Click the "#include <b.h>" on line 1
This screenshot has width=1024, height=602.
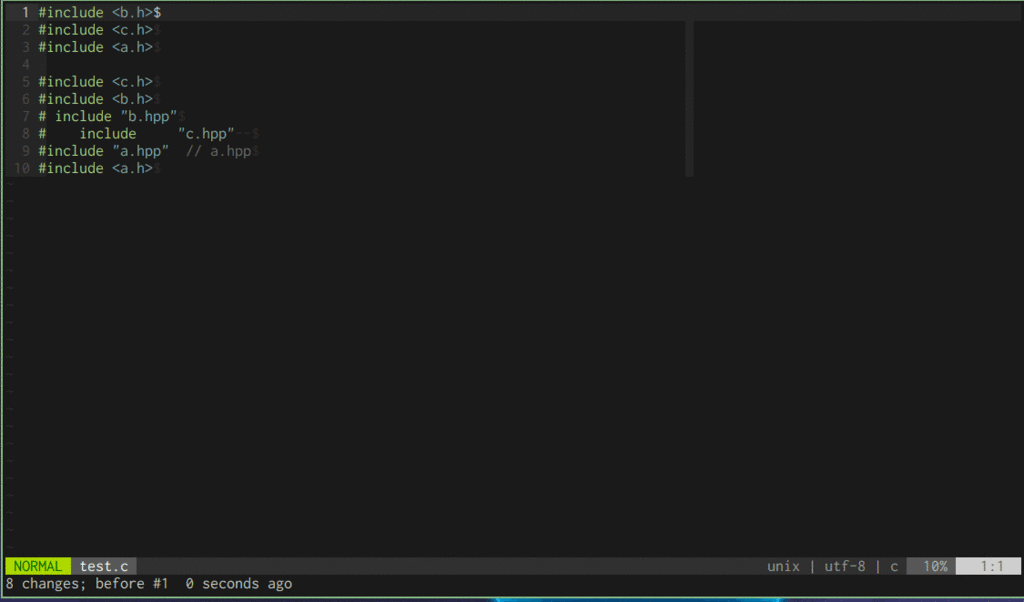[x=95, y=12]
